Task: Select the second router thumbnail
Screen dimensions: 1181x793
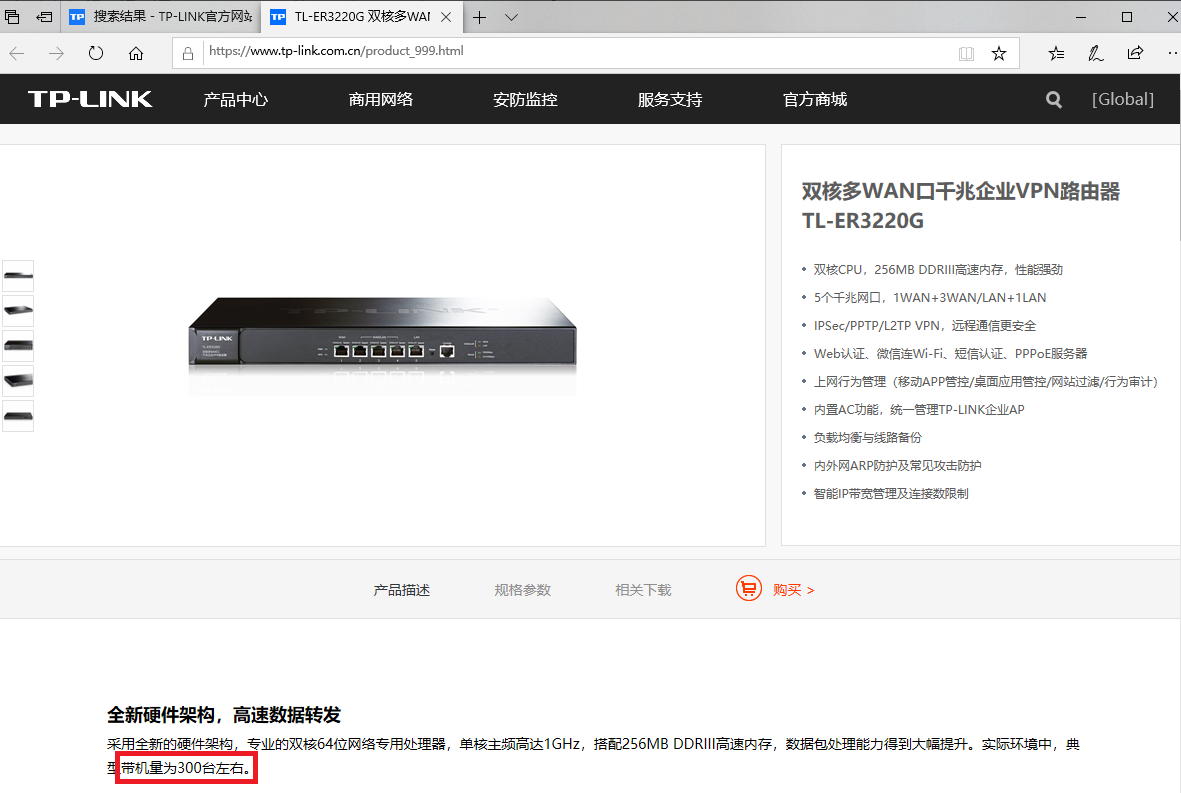Action: pyautogui.click(x=18, y=310)
